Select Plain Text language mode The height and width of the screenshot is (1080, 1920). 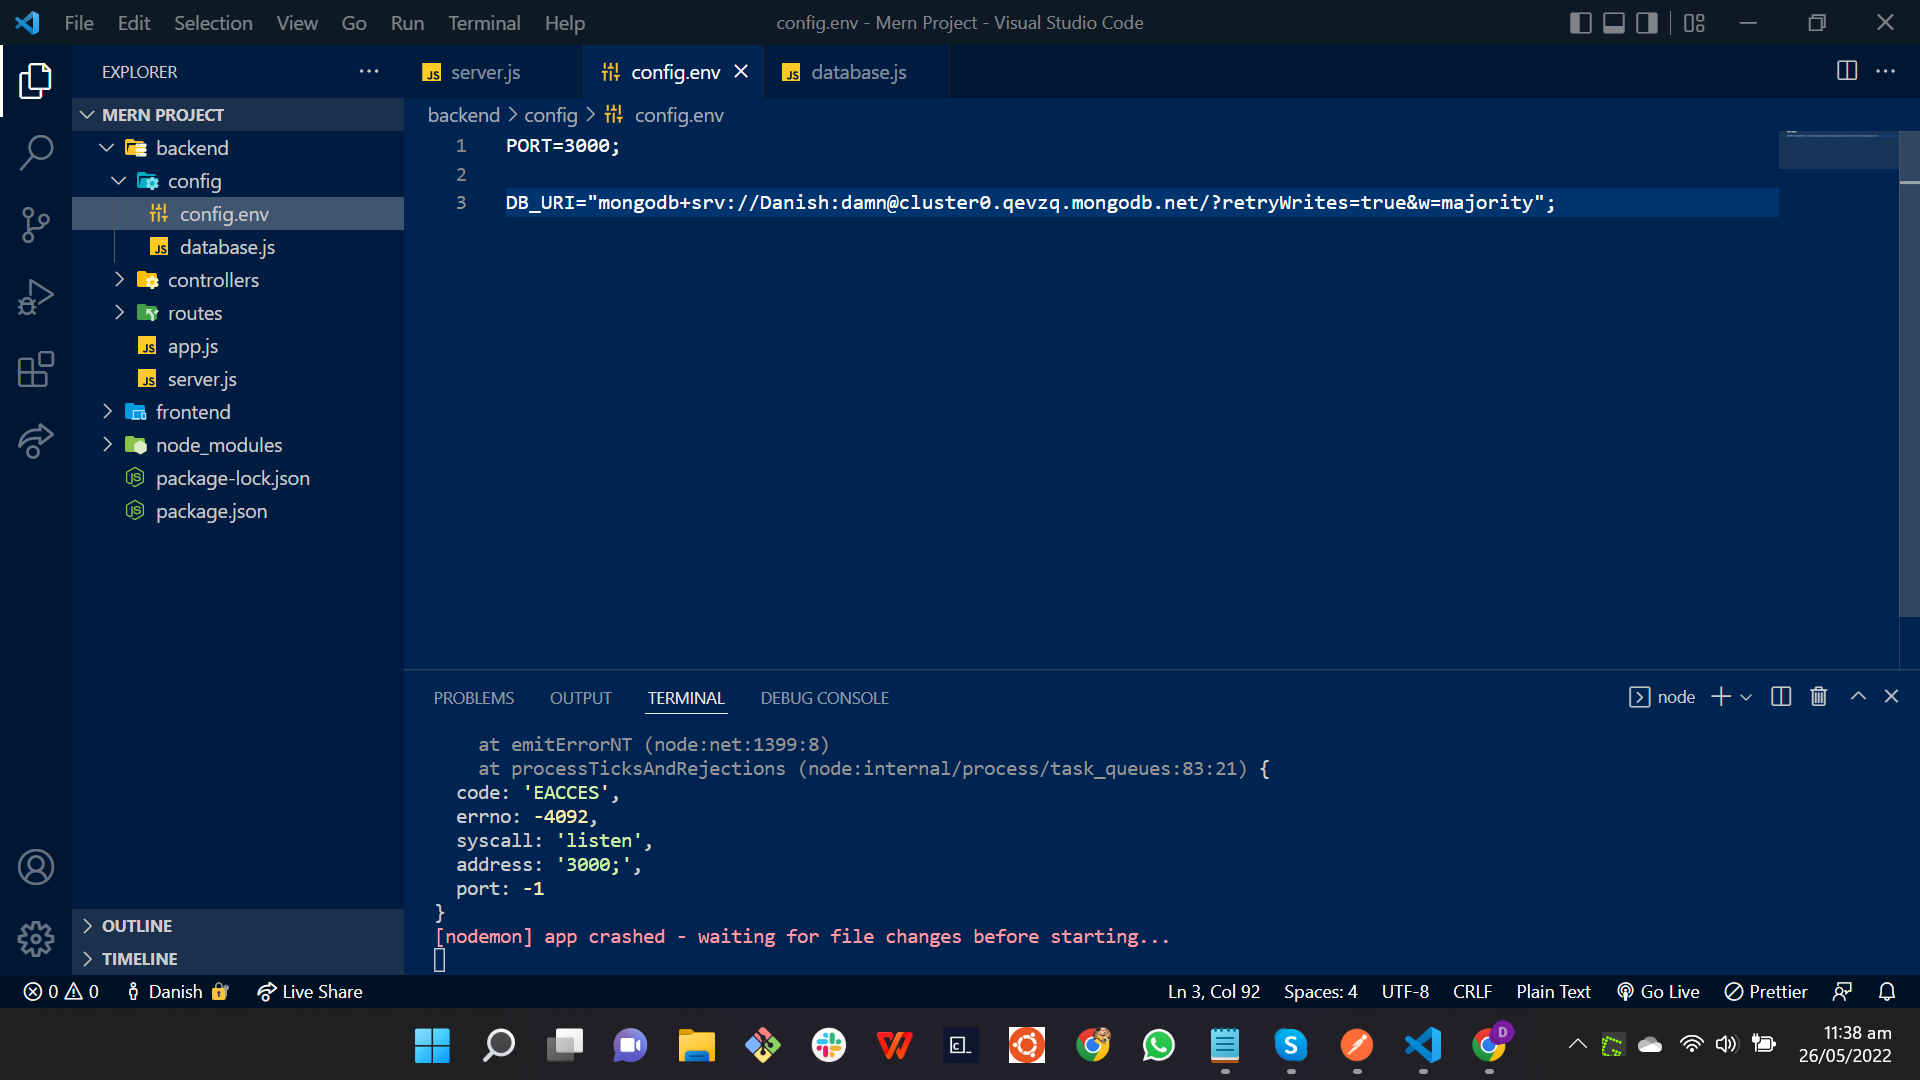[x=1553, y=992]
